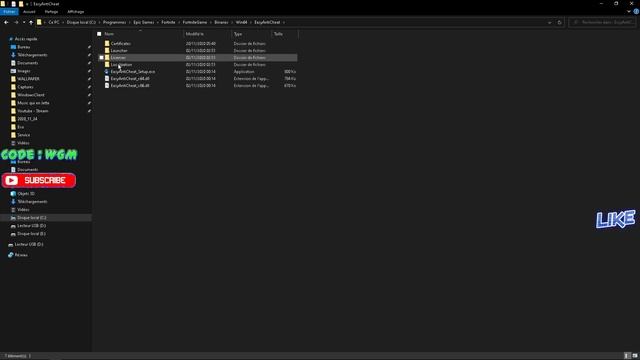Viewport: 640px width, 360px height.
Task: Click Ce PC in the address breadcrumb
Action: tap(54, 22)
